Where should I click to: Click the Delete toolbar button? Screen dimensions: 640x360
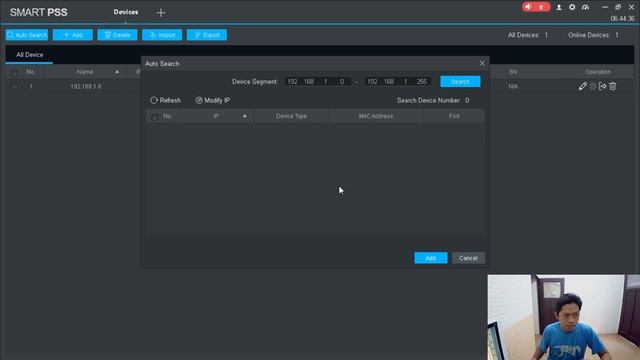point(117,35)
